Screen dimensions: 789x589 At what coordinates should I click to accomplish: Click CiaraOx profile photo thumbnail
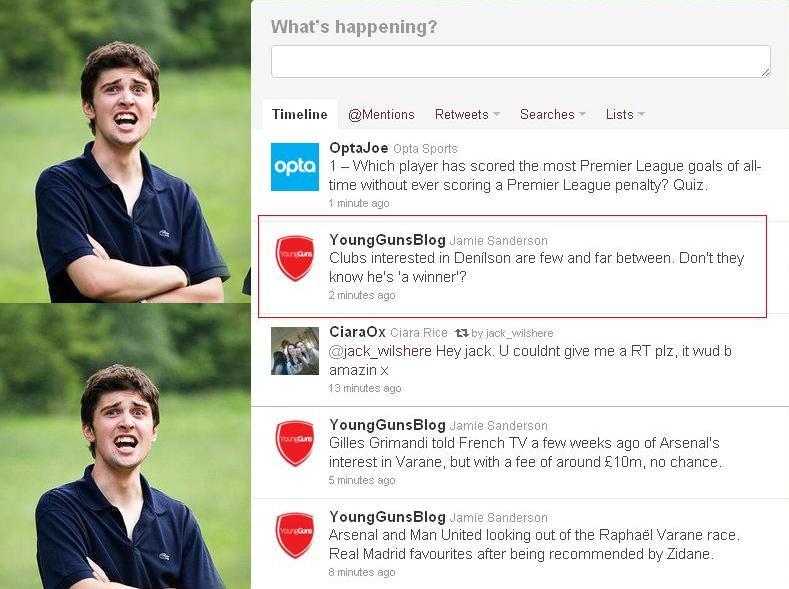pos(295,351)
